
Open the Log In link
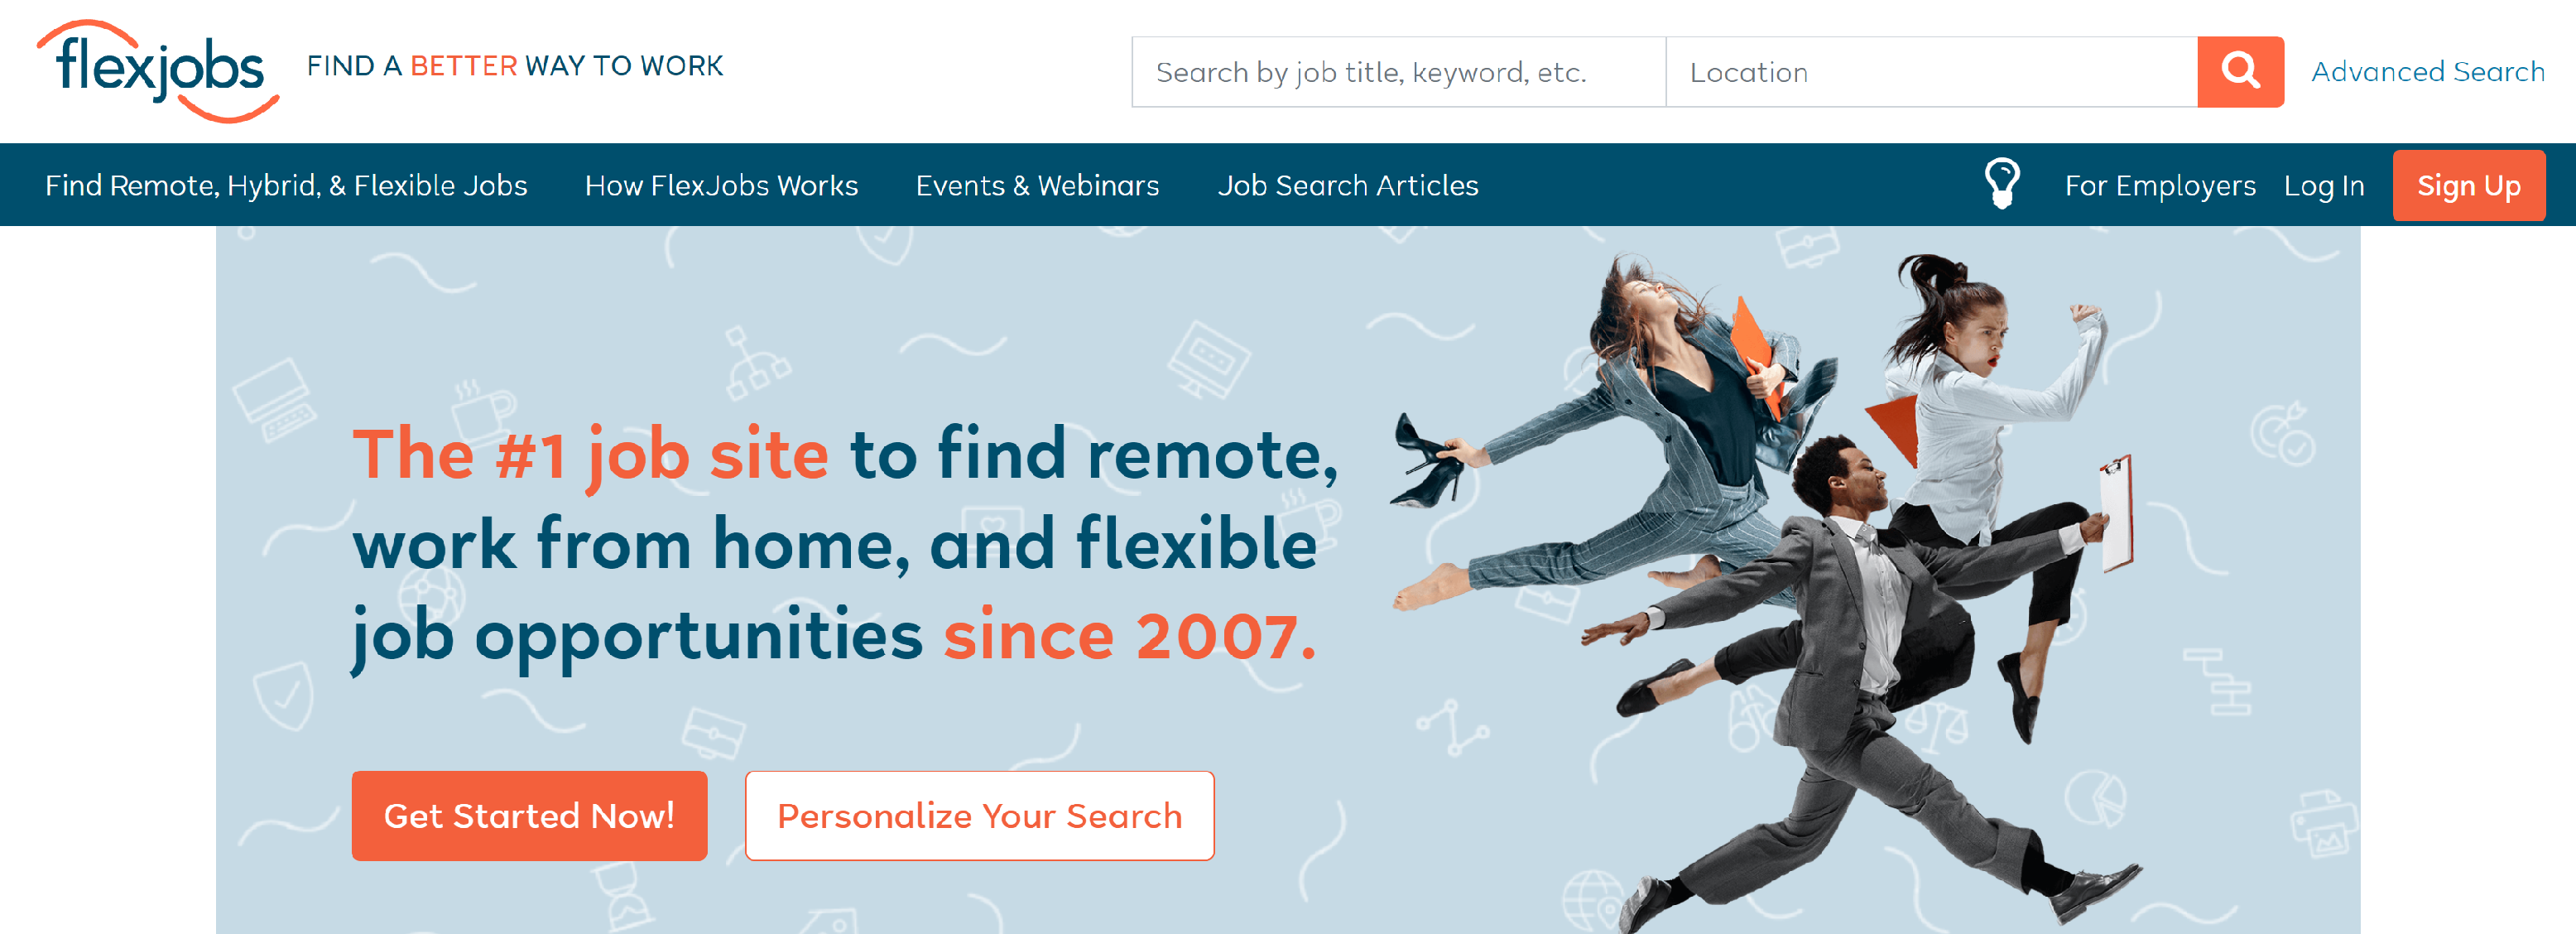click(x=2323, y=186)
